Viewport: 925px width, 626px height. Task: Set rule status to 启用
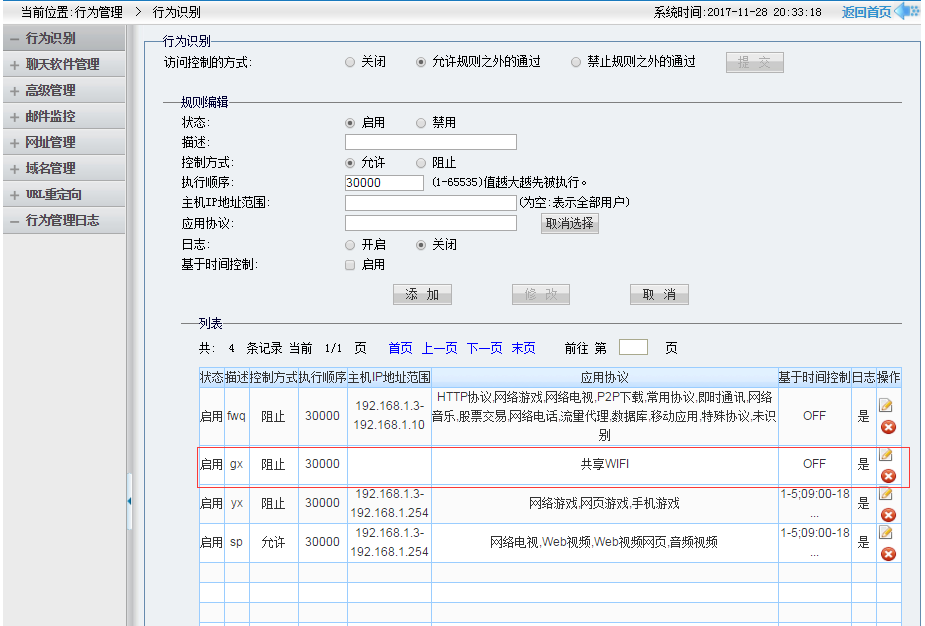coord(350,123)
